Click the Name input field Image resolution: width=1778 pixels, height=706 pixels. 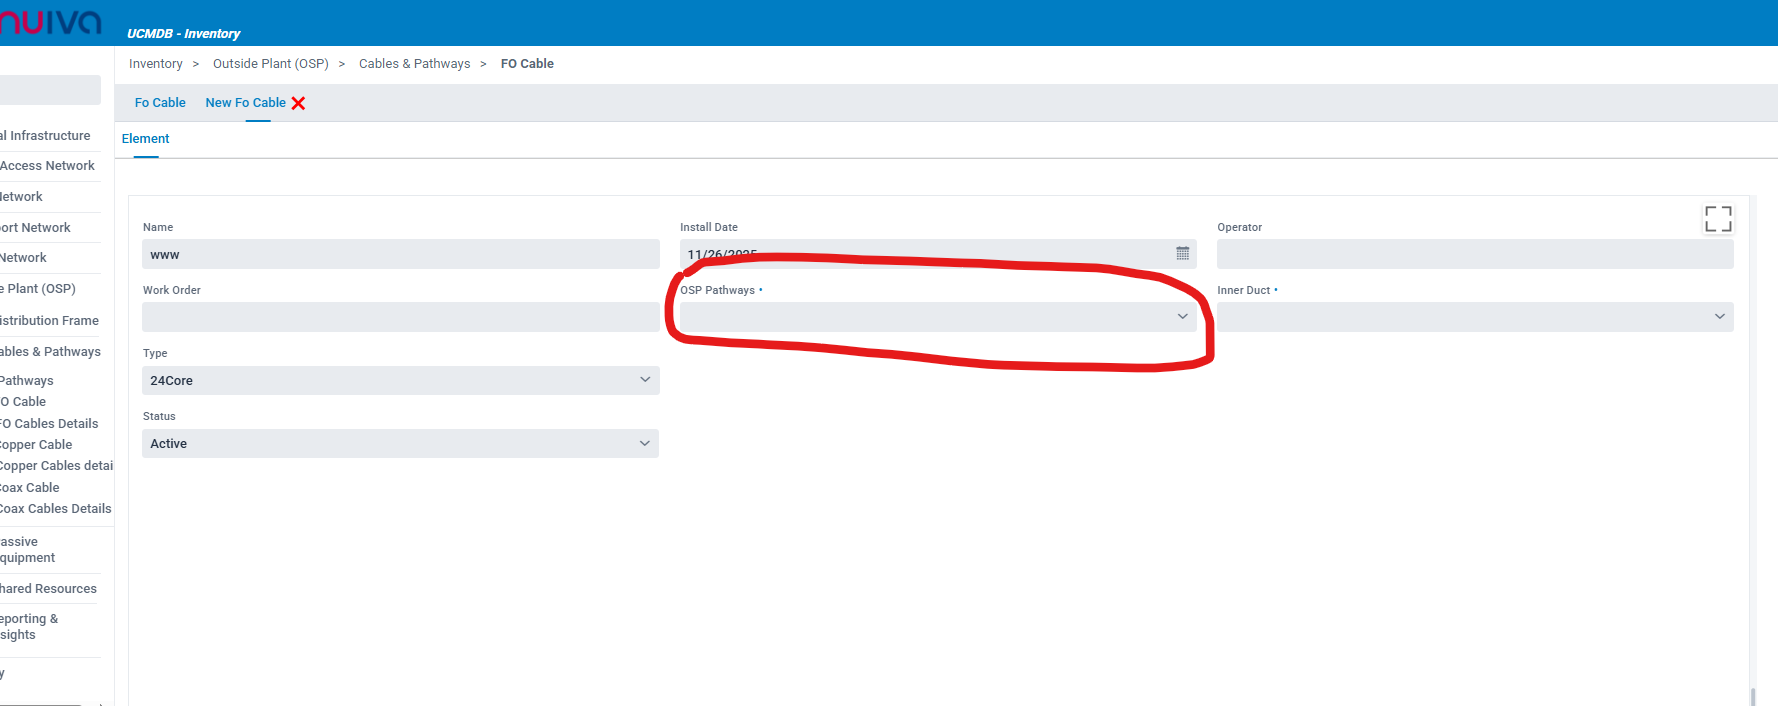click(400, 254)
